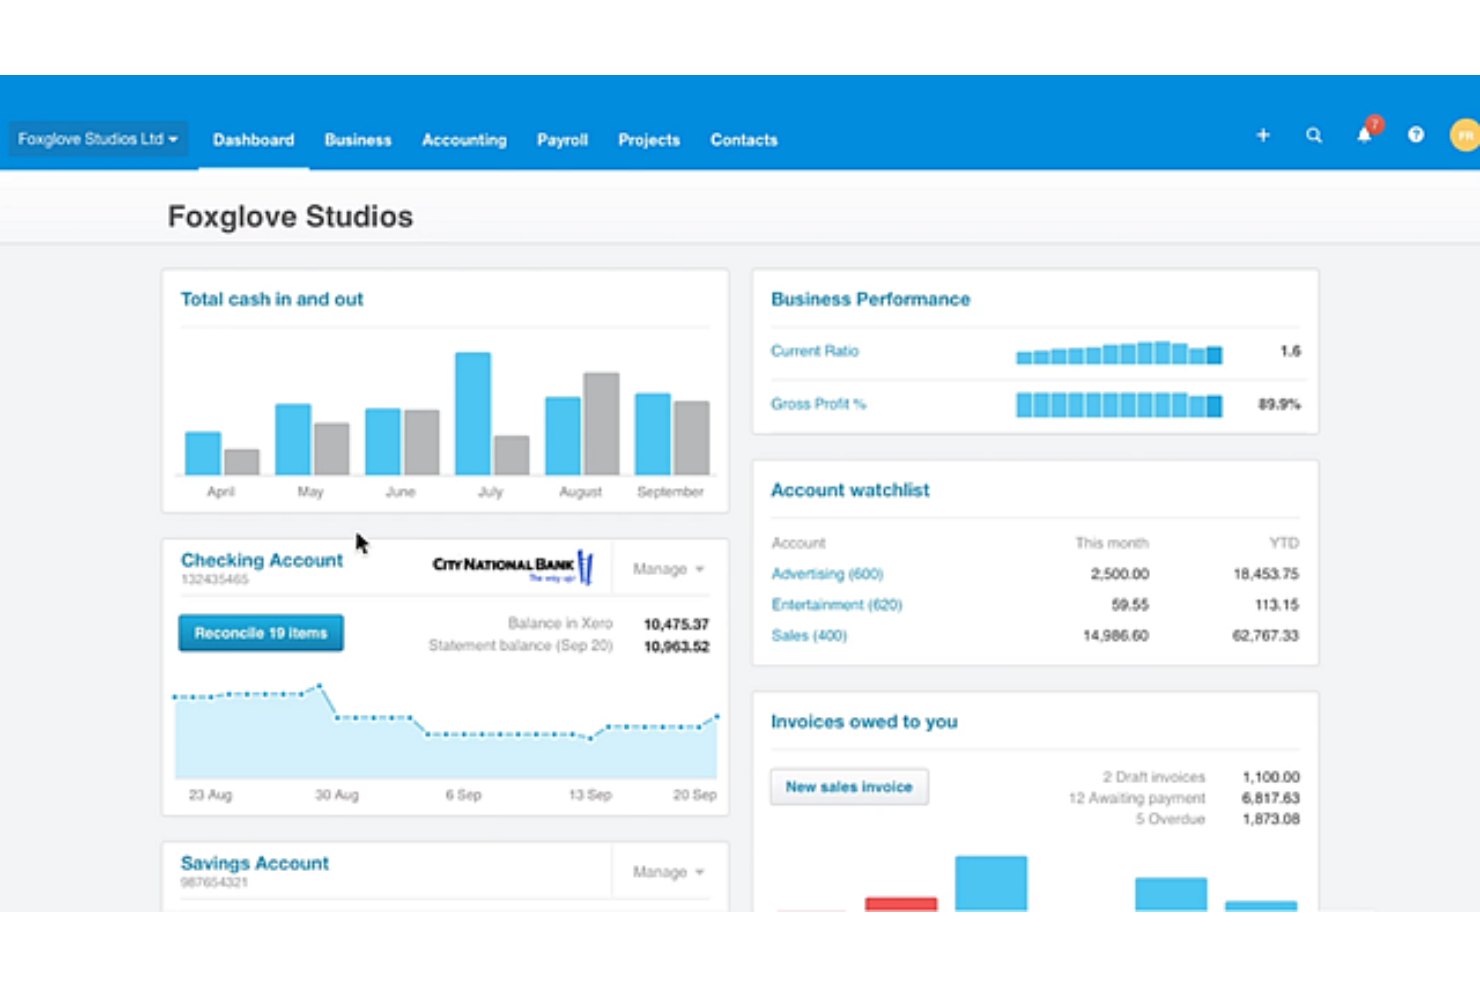This screenshot has height=987, width=1480.
Task: Click the Current Ratio mini bar chart
Action: click(1118, 354)
